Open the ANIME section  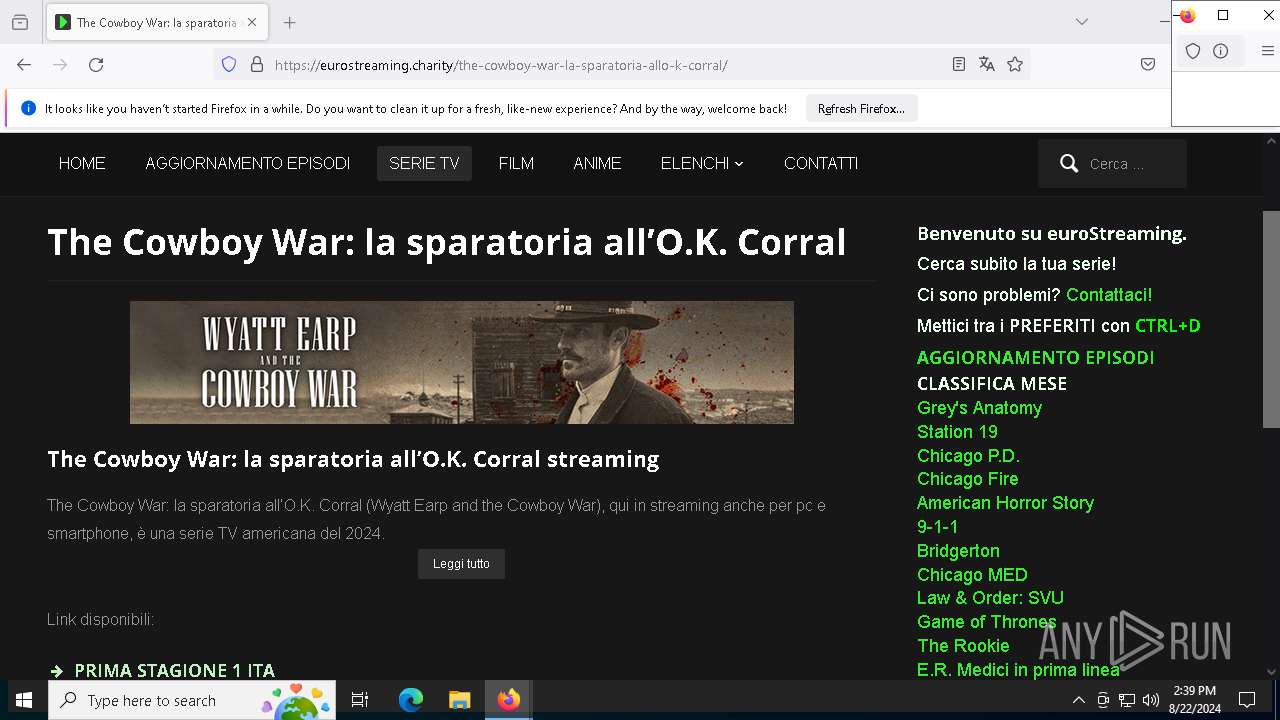pyautogui.click(x=597, y=164)
